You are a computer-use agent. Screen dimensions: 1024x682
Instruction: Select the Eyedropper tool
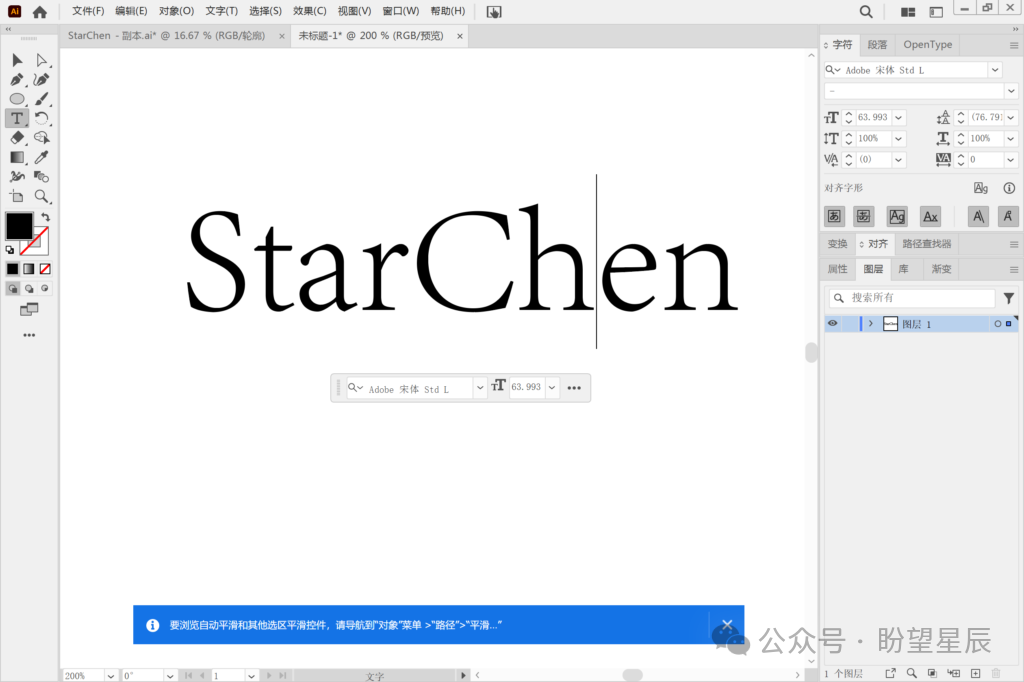pyautogui.click(x=42, y=157)
